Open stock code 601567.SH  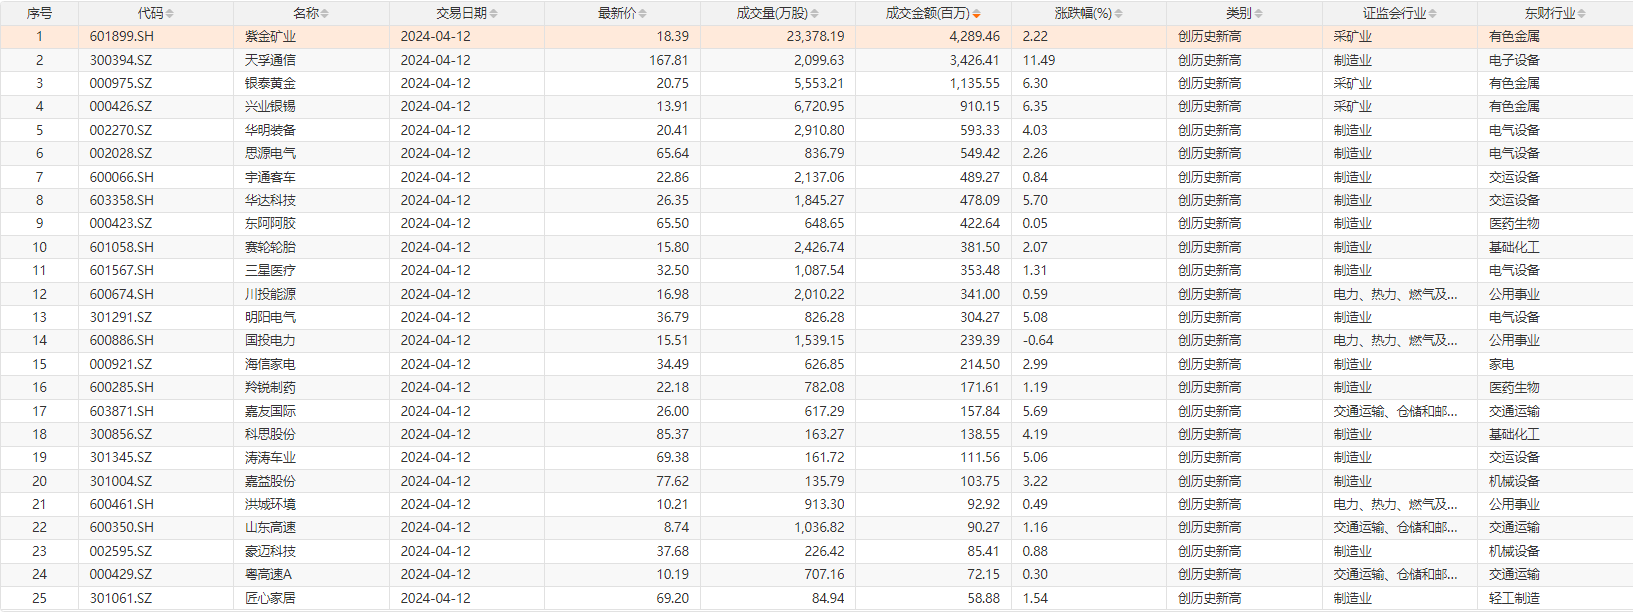[x=122, y=270]
